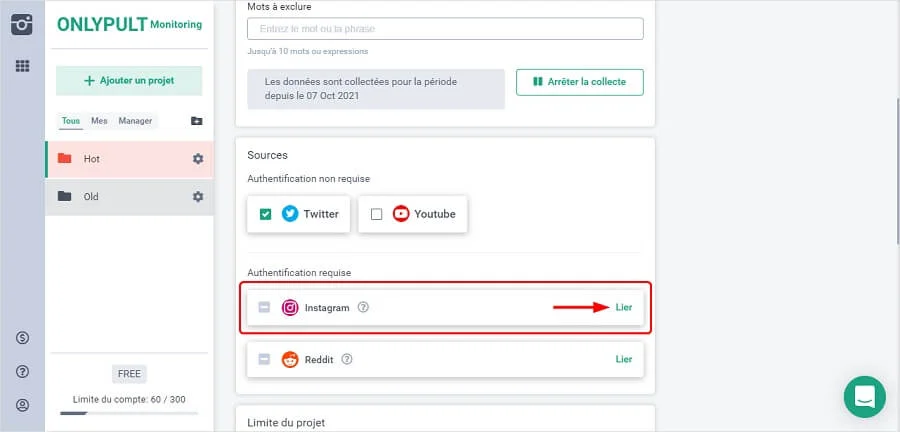Focus the Mots à exclure input field

point(445,29)
